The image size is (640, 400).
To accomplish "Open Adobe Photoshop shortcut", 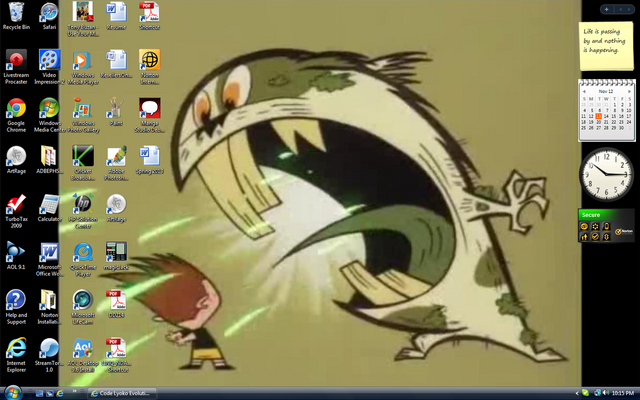I will [x=116, y=163].
